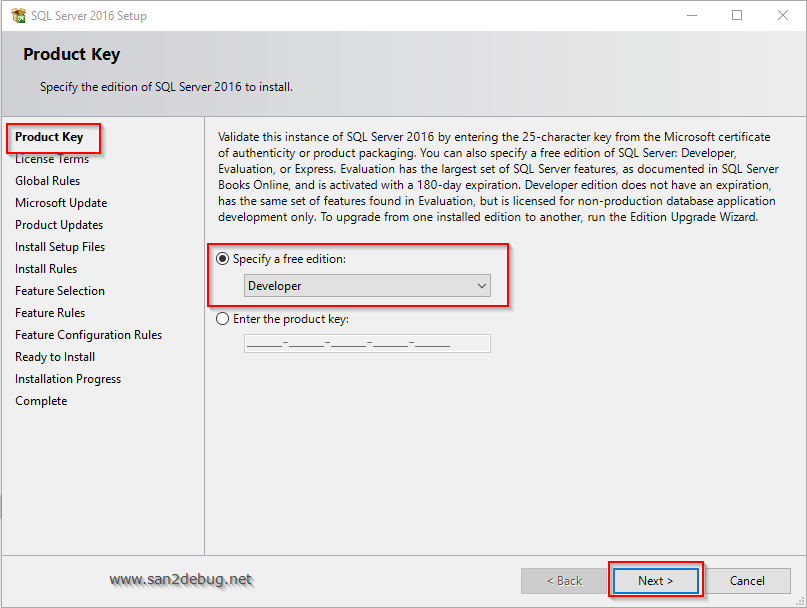Select the Global Rules step

pyautogui.click(x=47, y=181)
